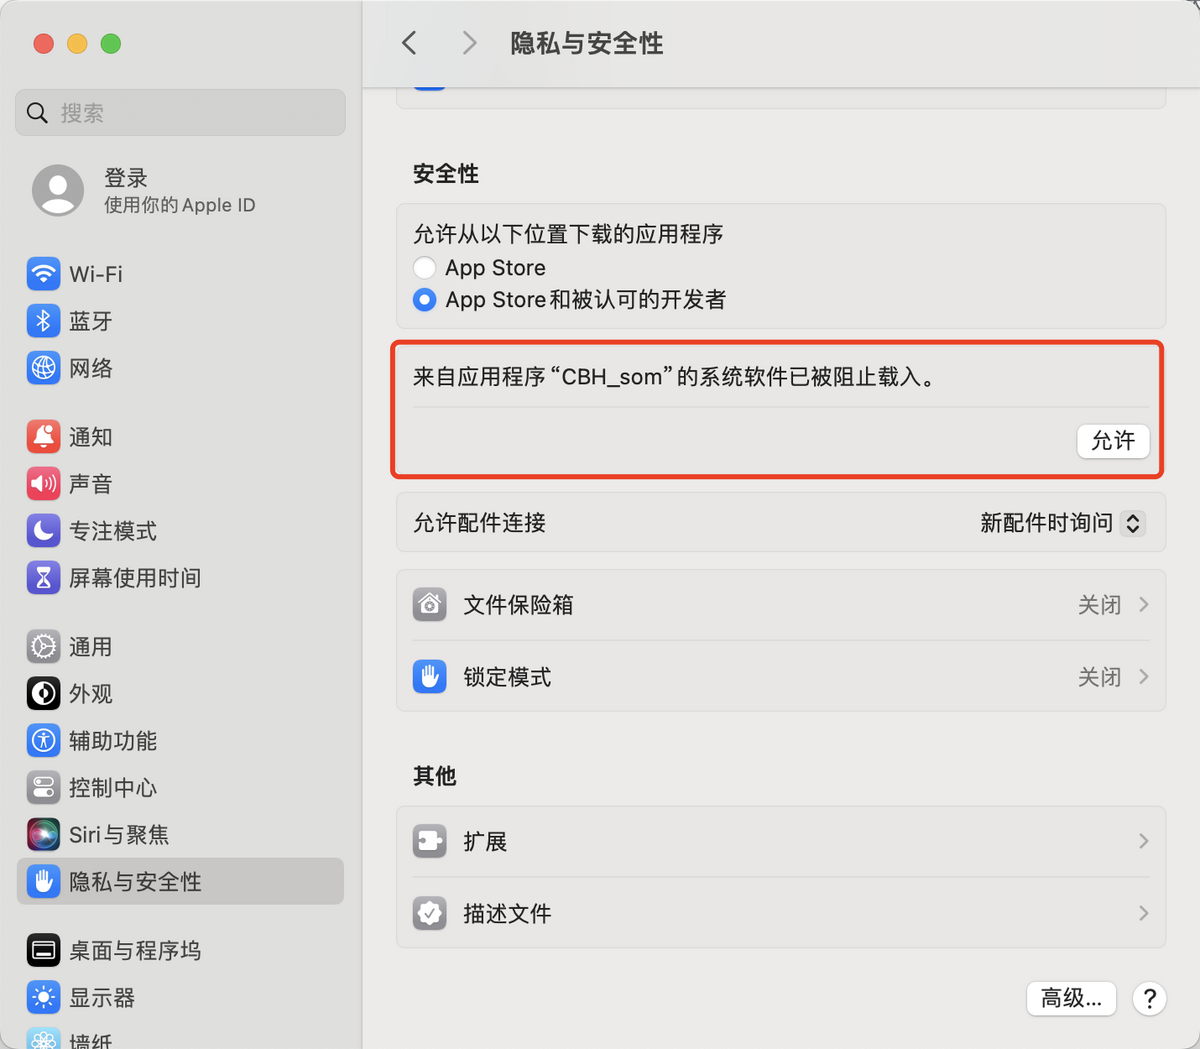Click the search magnifier icon
Screen dimensions: 1200x1049
click(37, 113)
